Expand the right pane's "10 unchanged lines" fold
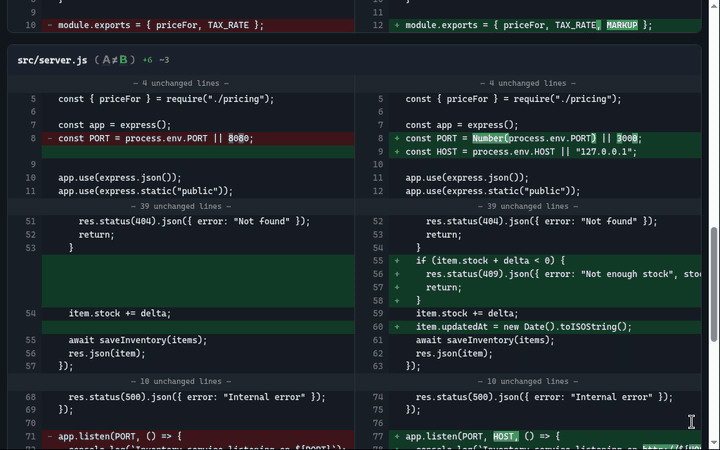This screenshot has width=720, height=450. pyautogui.click(x=528, y=381)
